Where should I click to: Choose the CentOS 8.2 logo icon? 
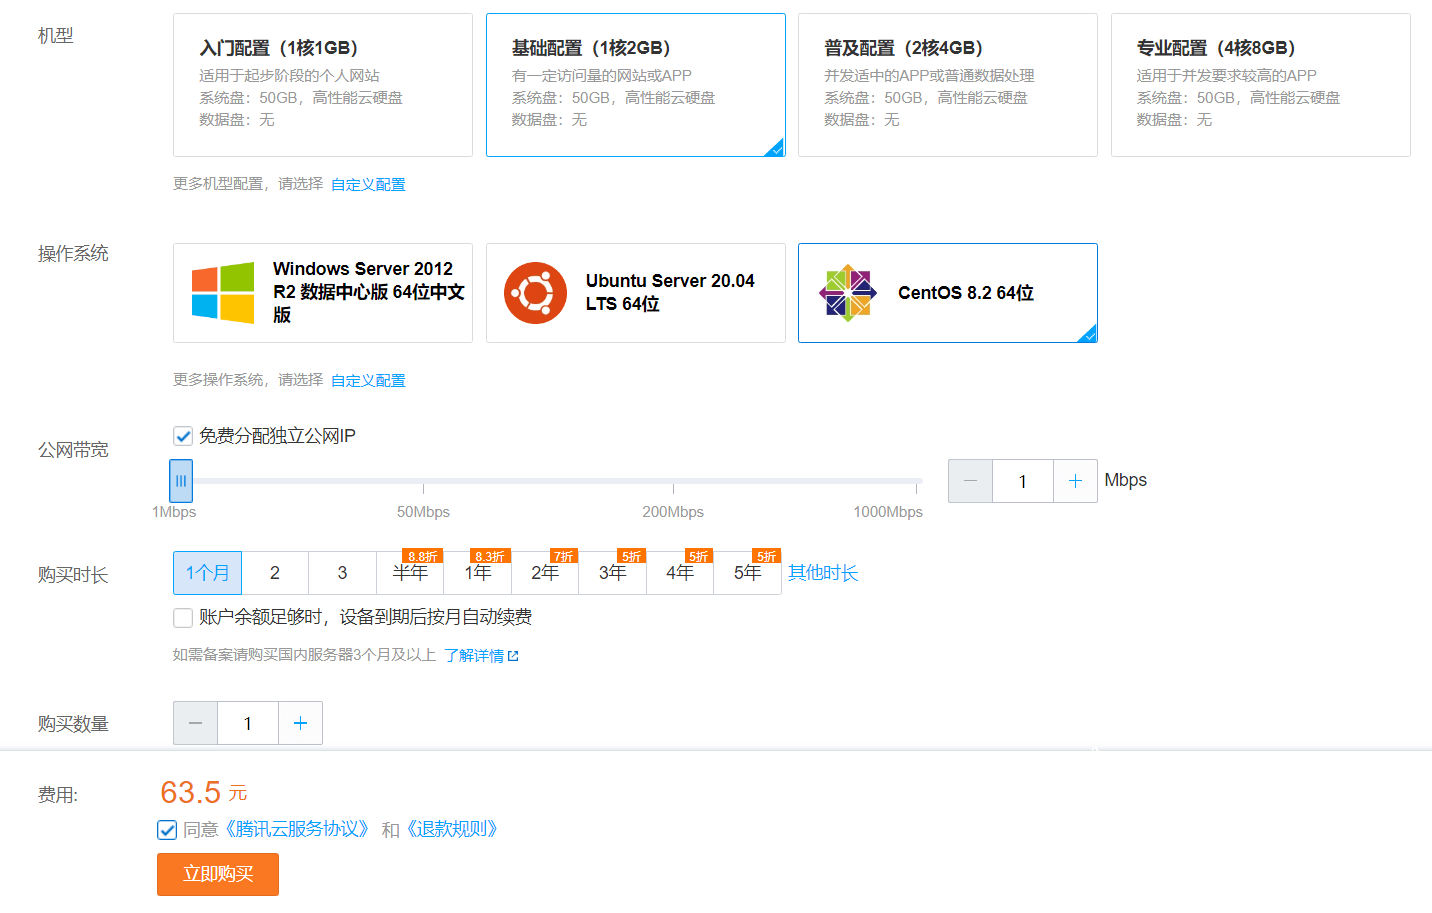847,293
